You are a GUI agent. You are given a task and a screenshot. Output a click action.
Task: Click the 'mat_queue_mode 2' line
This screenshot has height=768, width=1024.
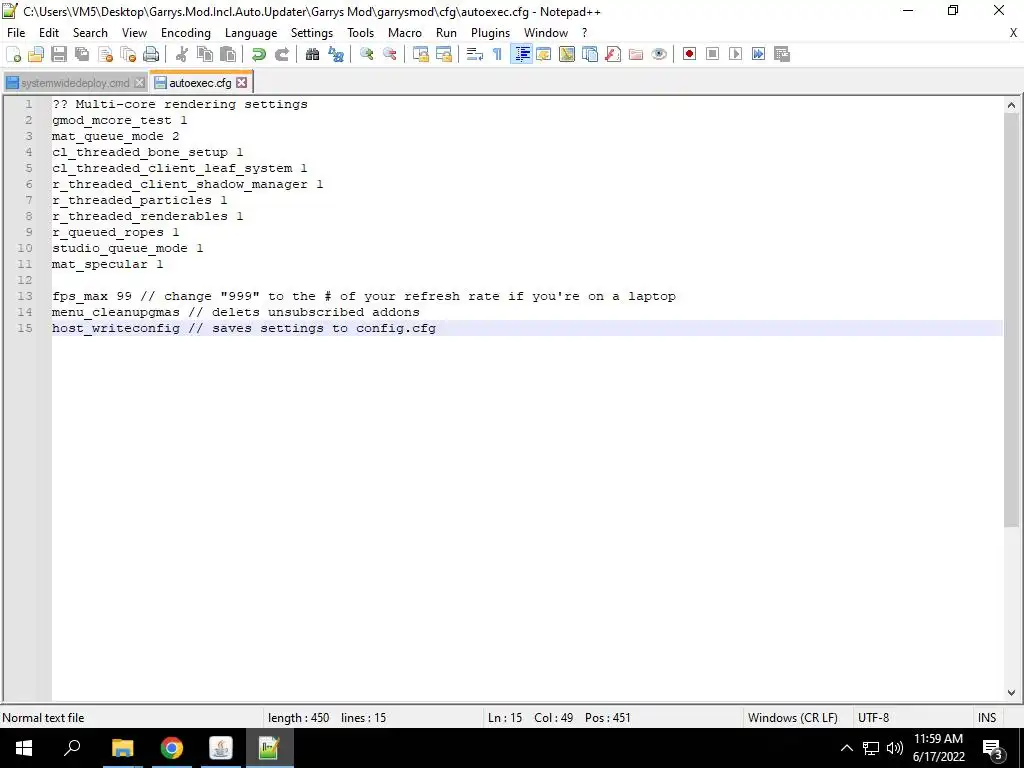116,136
